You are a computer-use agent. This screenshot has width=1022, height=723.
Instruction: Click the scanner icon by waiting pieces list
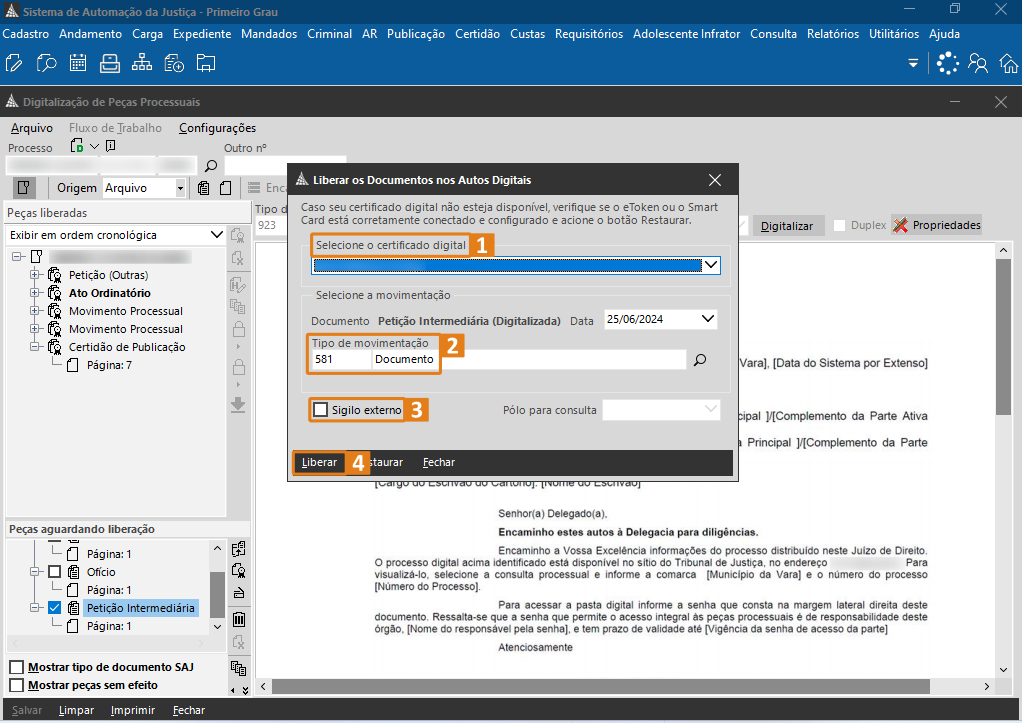coord(239,593)
